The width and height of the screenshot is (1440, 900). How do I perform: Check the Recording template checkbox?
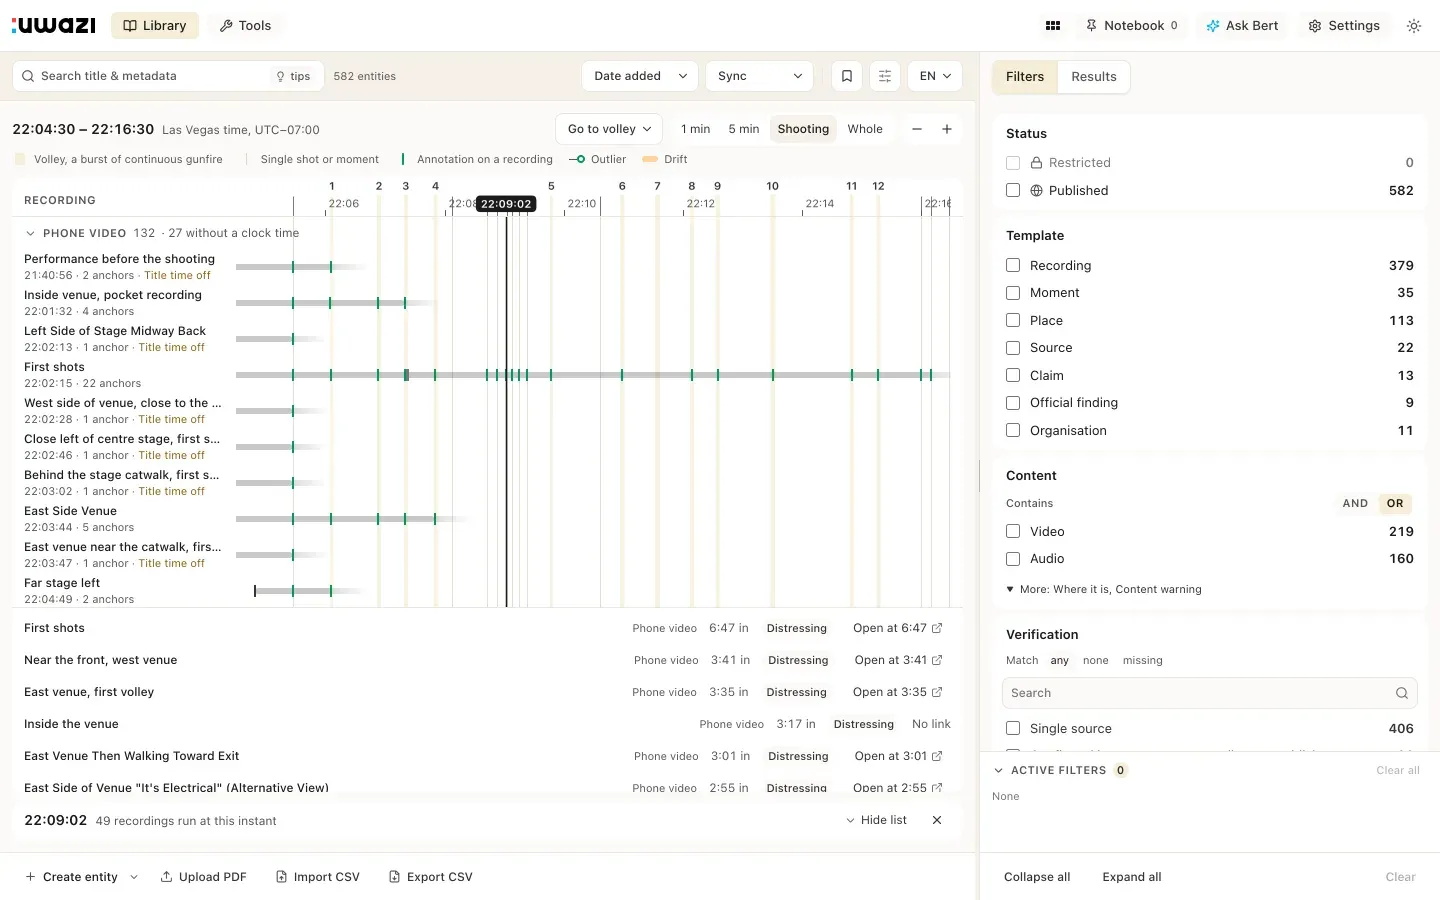point(1013,265)
